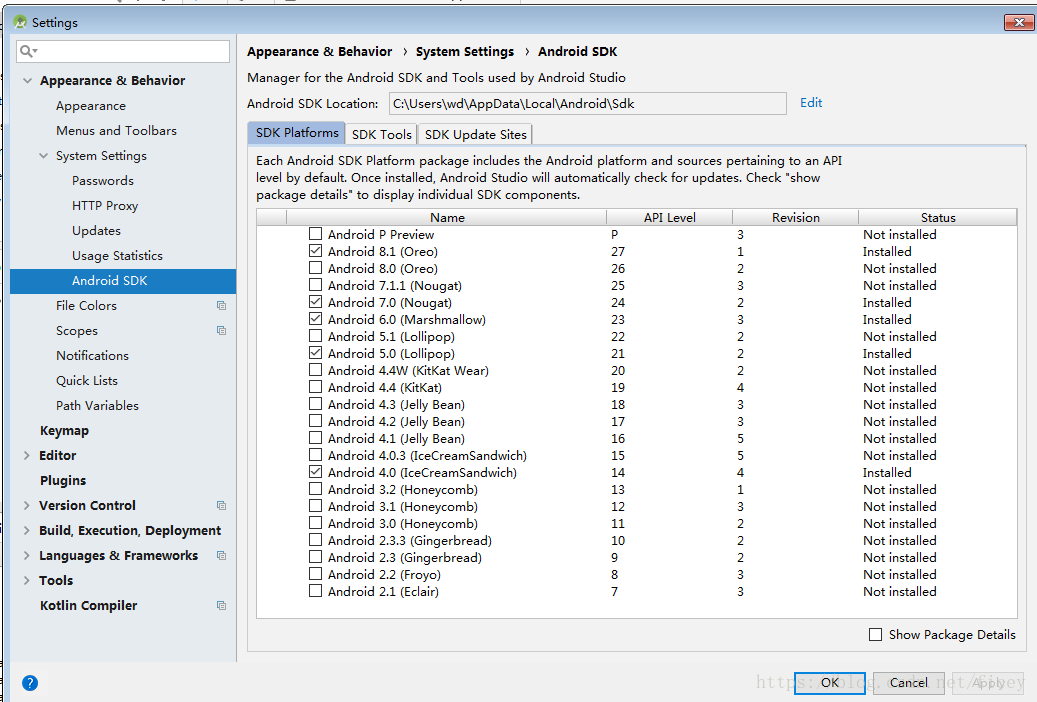Viewport: 1037px width, 702px height.
Task: Uncheck Android 4.0 (IceCreamSandwich) checkbox
Action: 315,472
